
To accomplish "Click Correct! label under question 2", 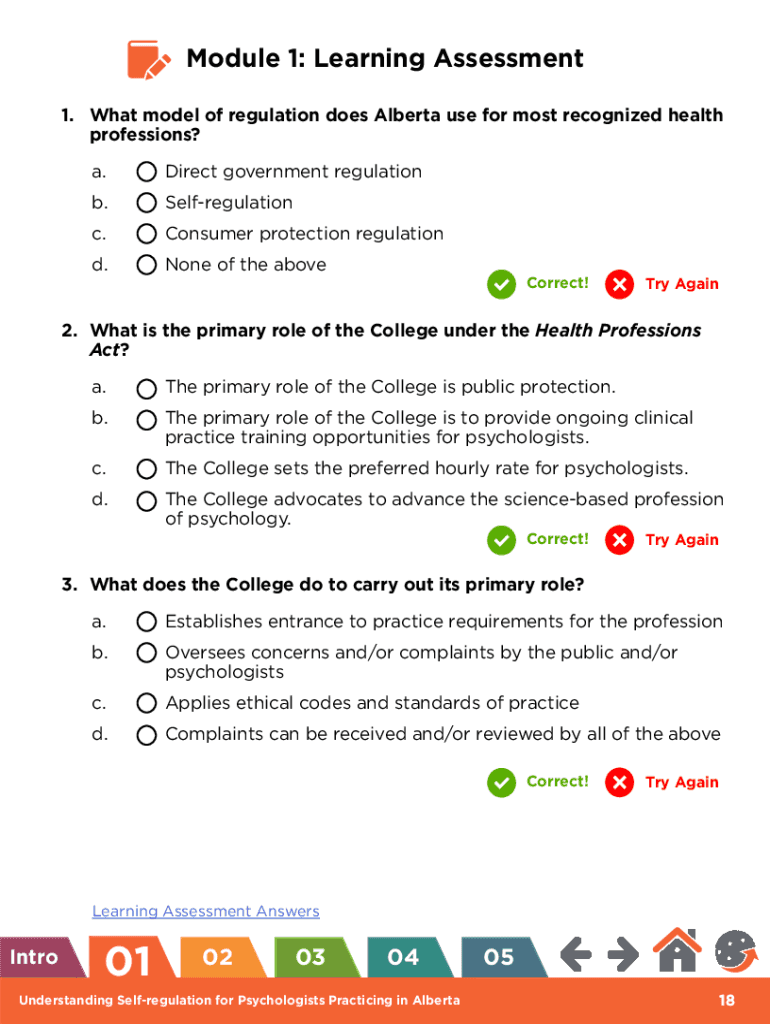I will (557, 539).
